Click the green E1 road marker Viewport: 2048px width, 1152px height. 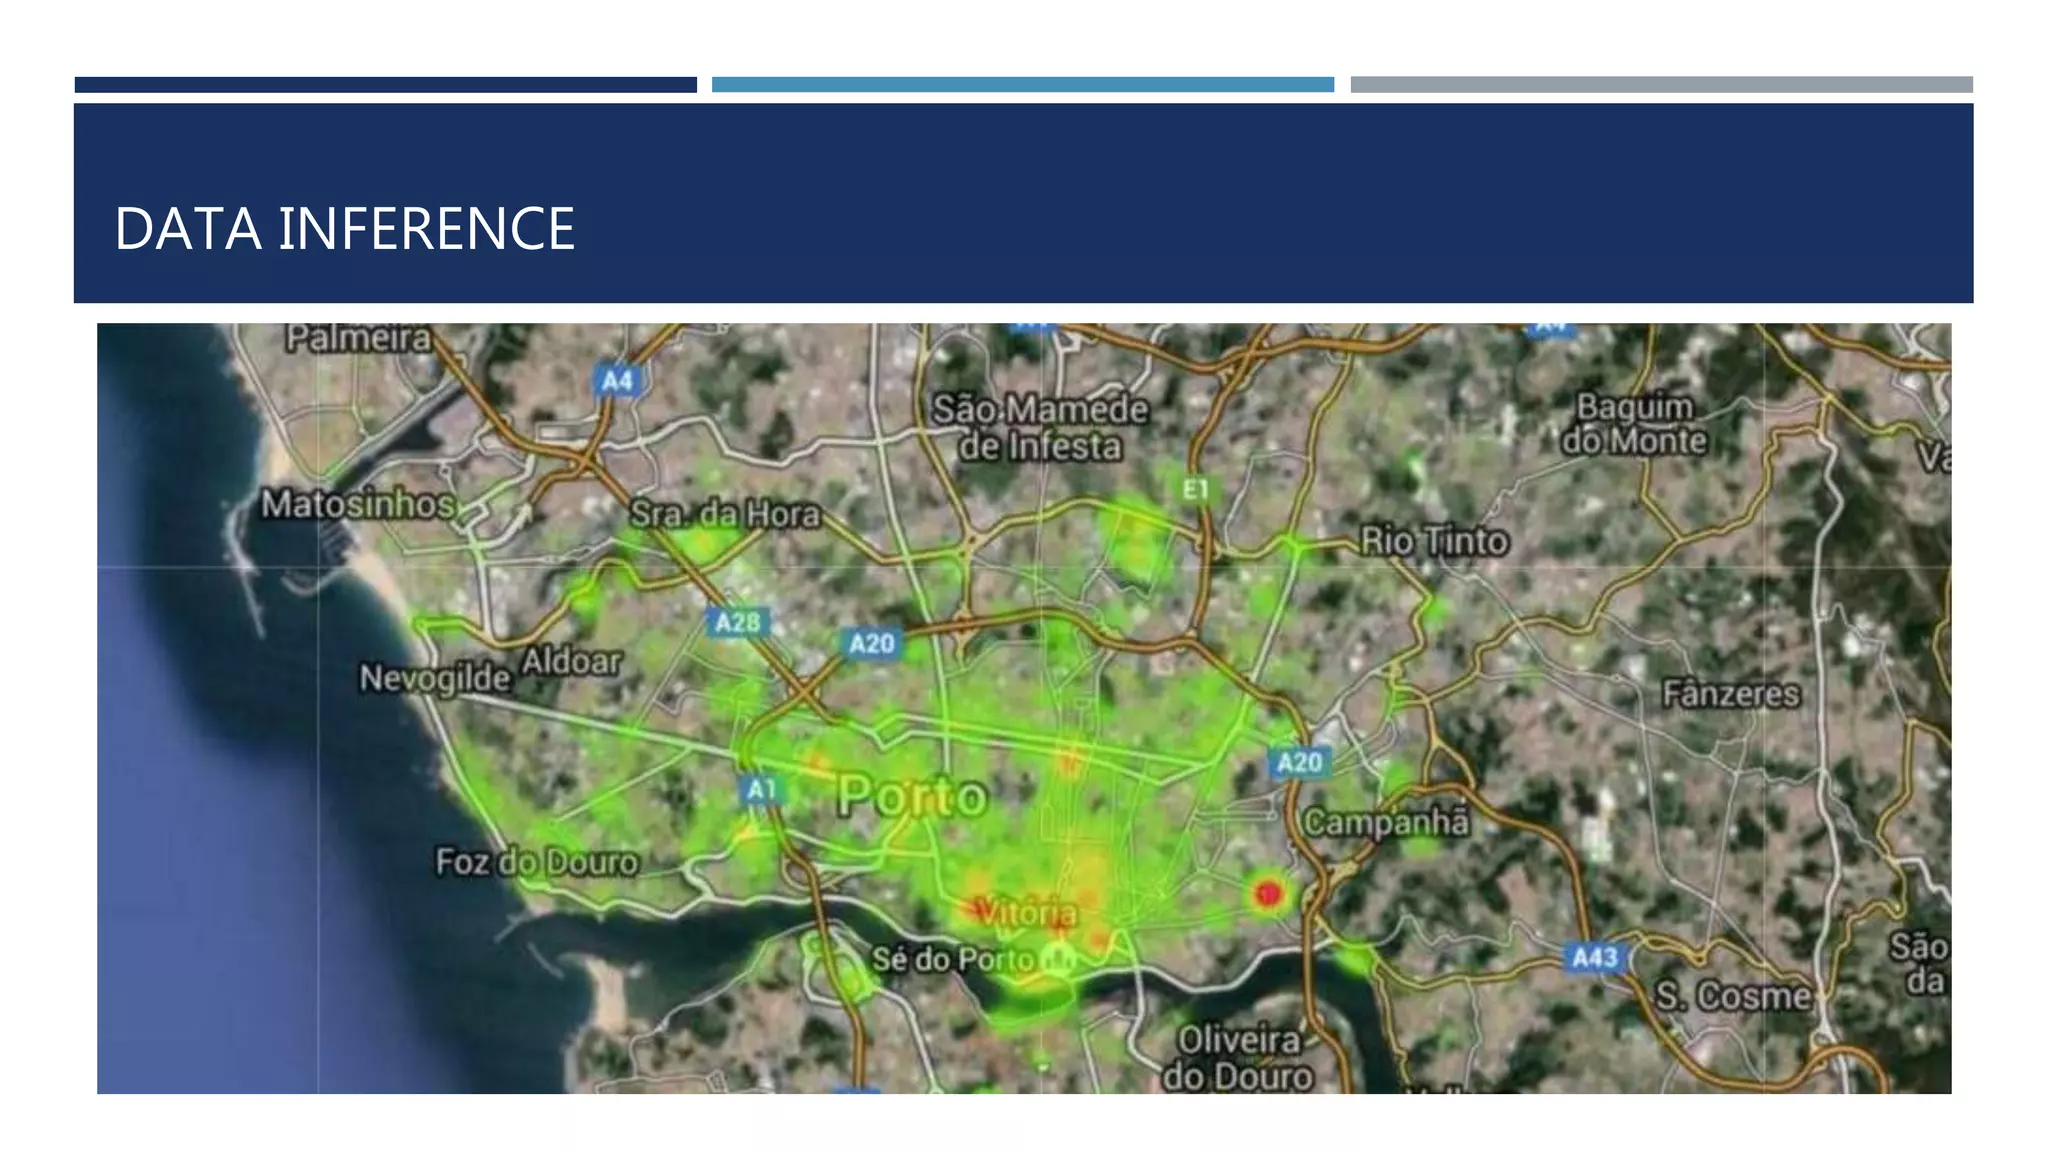pos(1196,490)
